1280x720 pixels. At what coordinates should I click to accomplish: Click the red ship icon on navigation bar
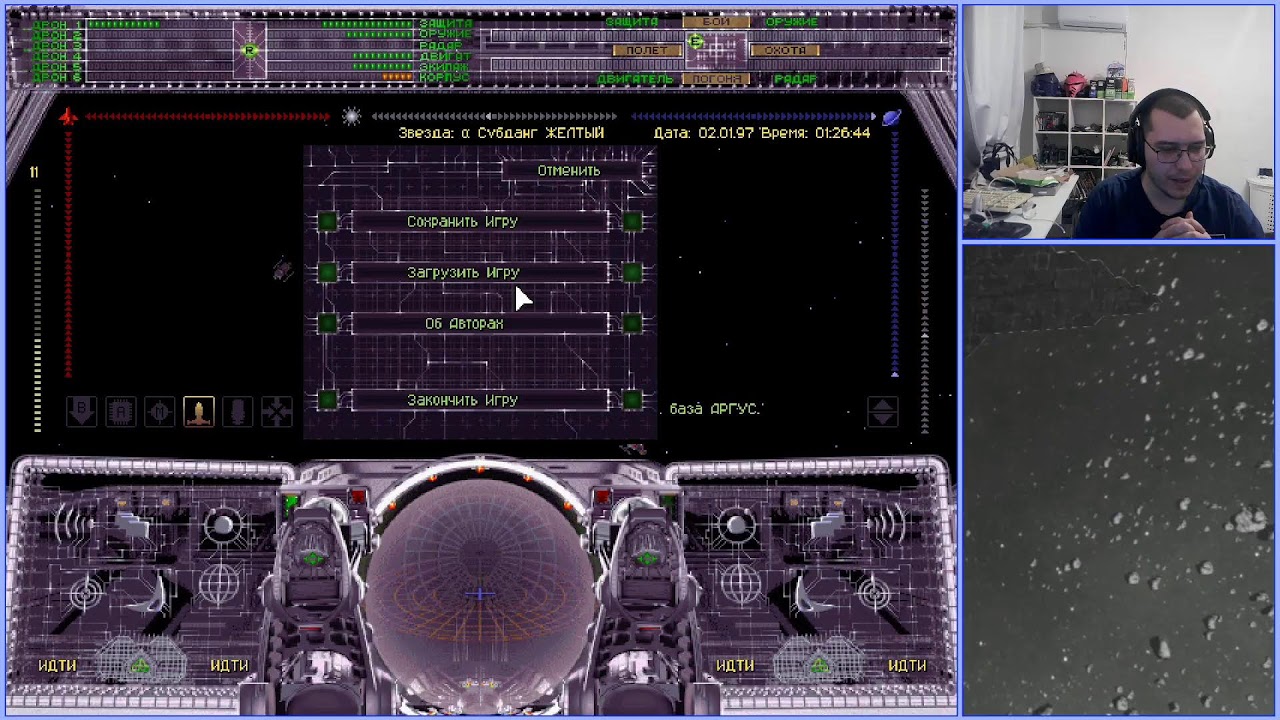pyautogui.click(x=67, y=117)
